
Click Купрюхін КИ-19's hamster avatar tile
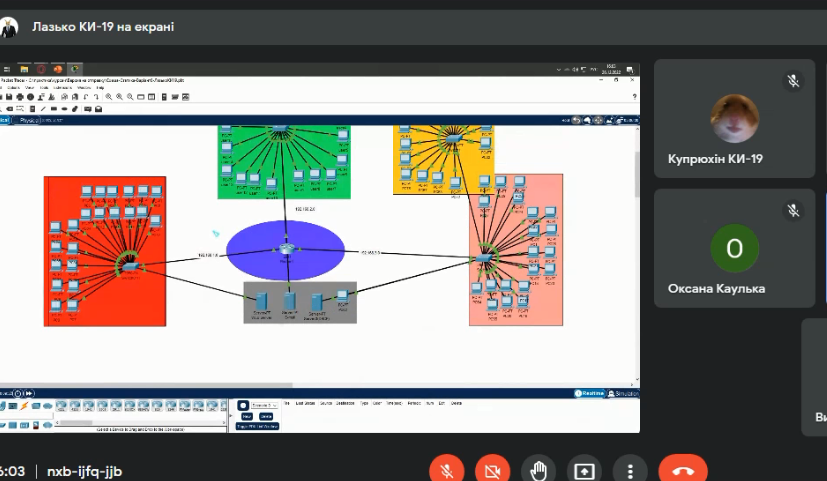click(x=734, y=119)
